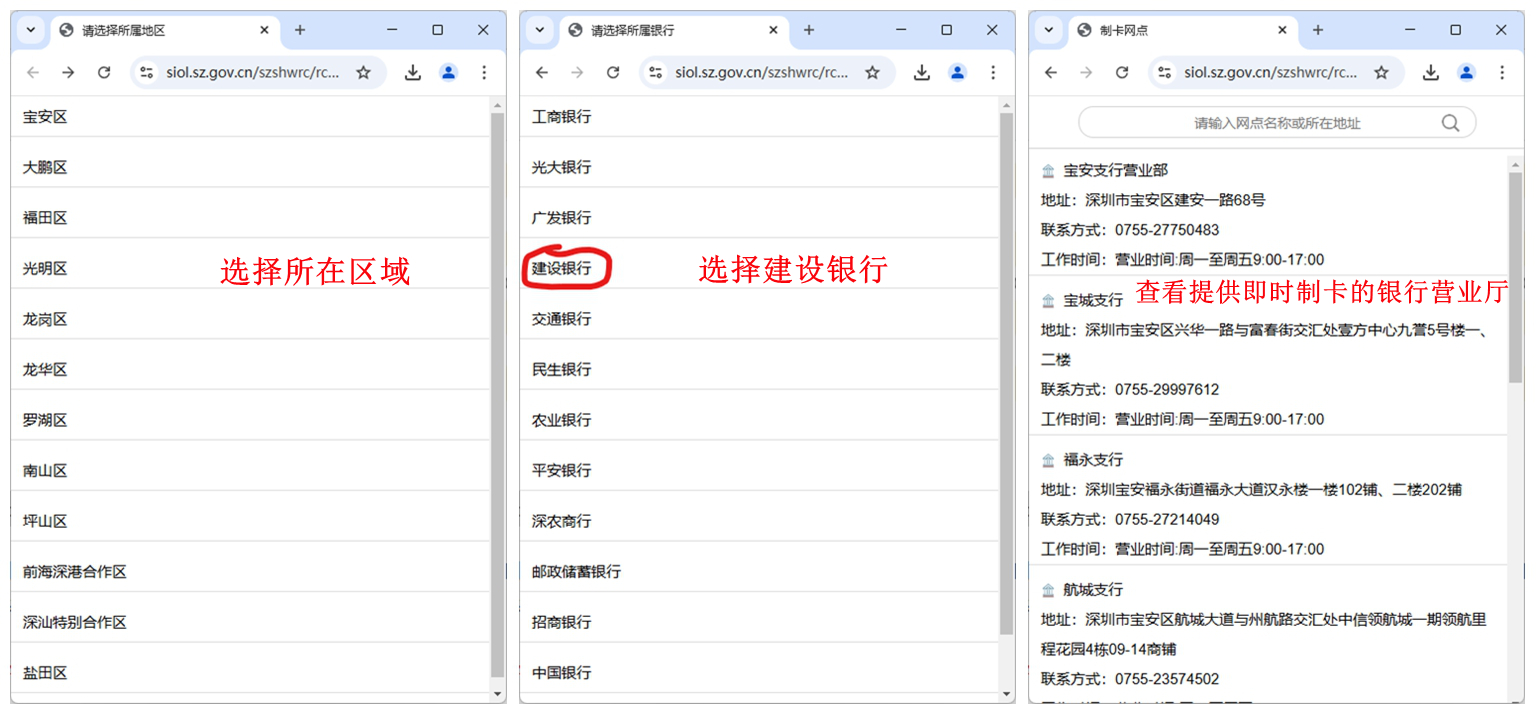Select 建设银行 in the bank list
Screen dimensions: 1538x716
point(759,268)
